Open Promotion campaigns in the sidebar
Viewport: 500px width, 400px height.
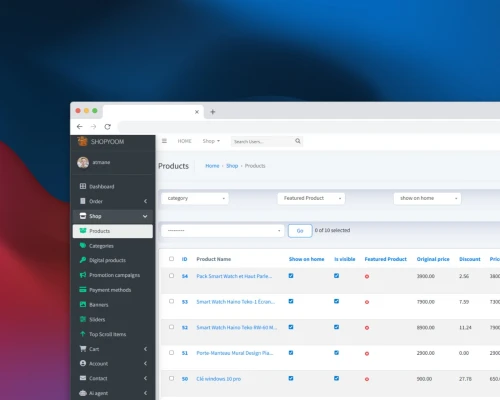point(113,275)
